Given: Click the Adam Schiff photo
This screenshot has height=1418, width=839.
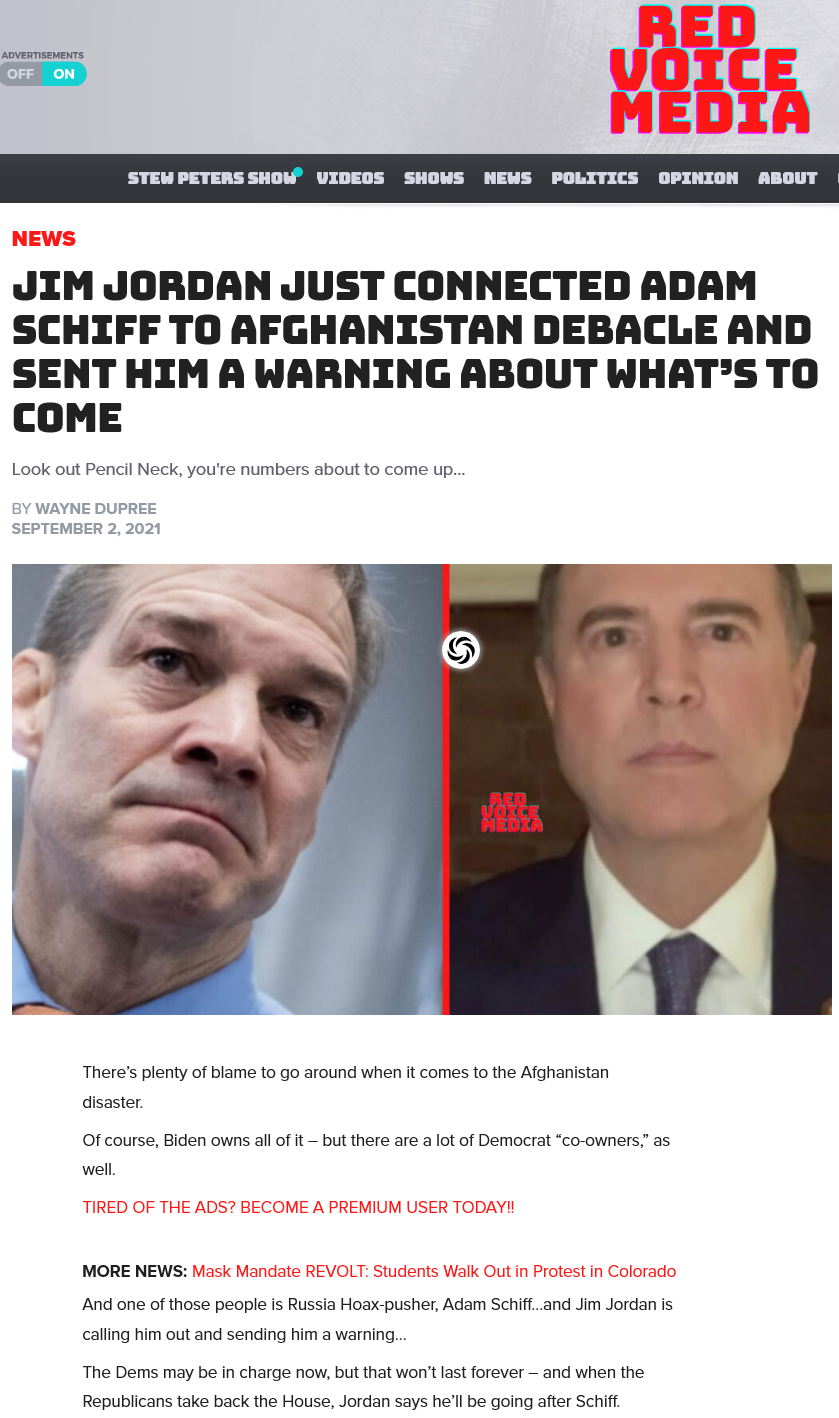Looking at the screenshot, I should click(x=640, y=789).
